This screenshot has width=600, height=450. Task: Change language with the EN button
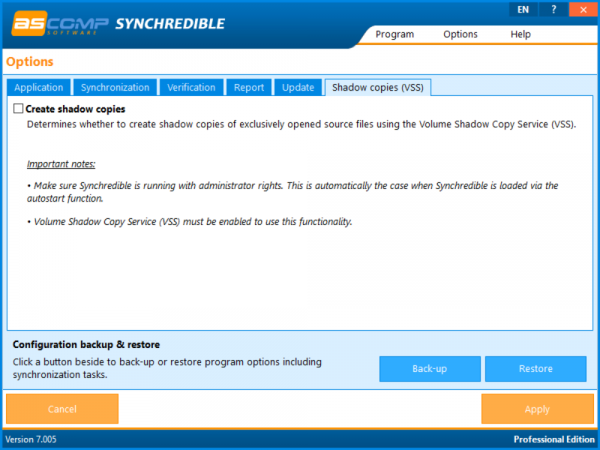click(523, 10)
